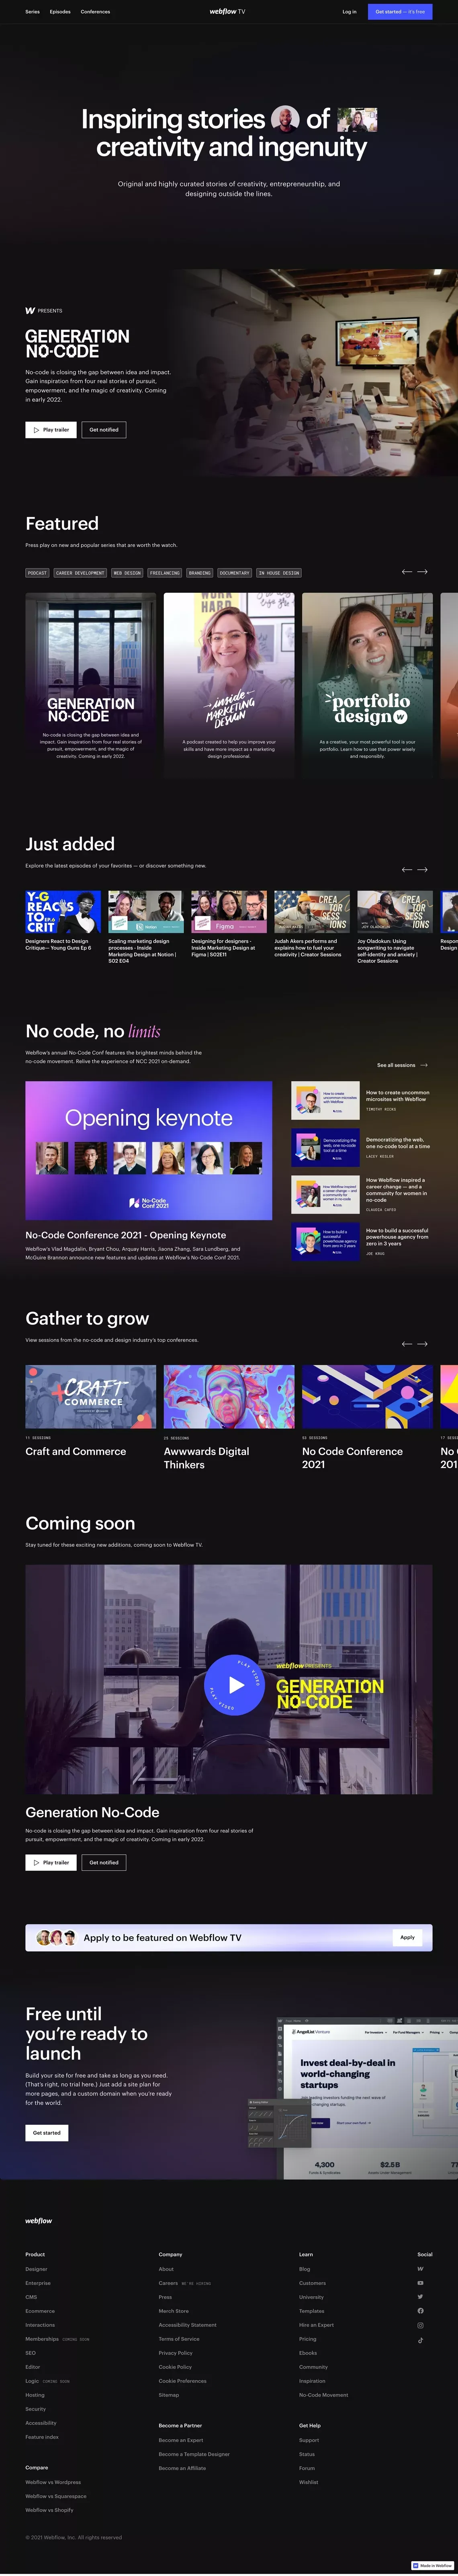This screenshot has width=458, height=2576.
Task: Click Get notified in the hero section
Action: 104,429
